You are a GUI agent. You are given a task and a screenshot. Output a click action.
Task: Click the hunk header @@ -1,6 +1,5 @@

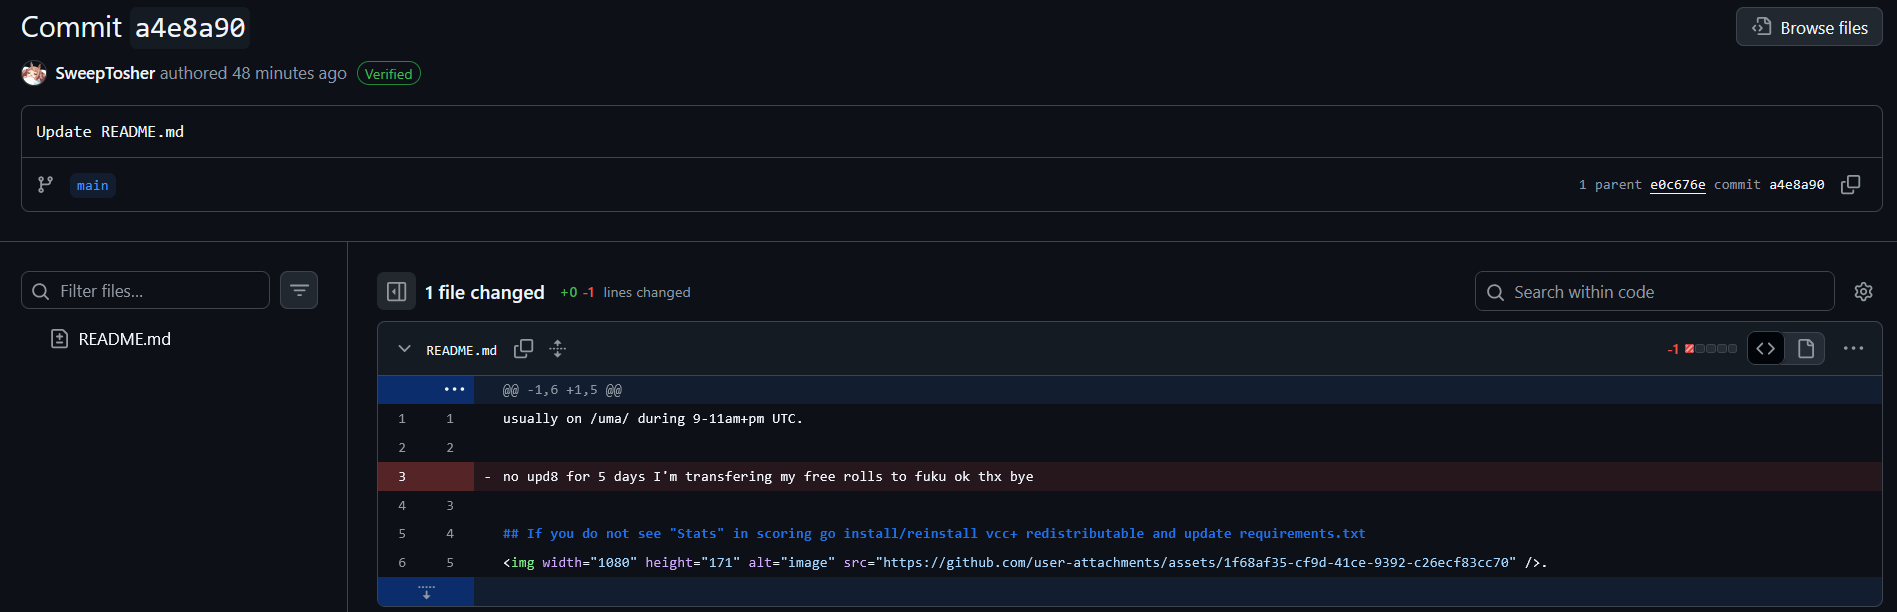[562, 390]
